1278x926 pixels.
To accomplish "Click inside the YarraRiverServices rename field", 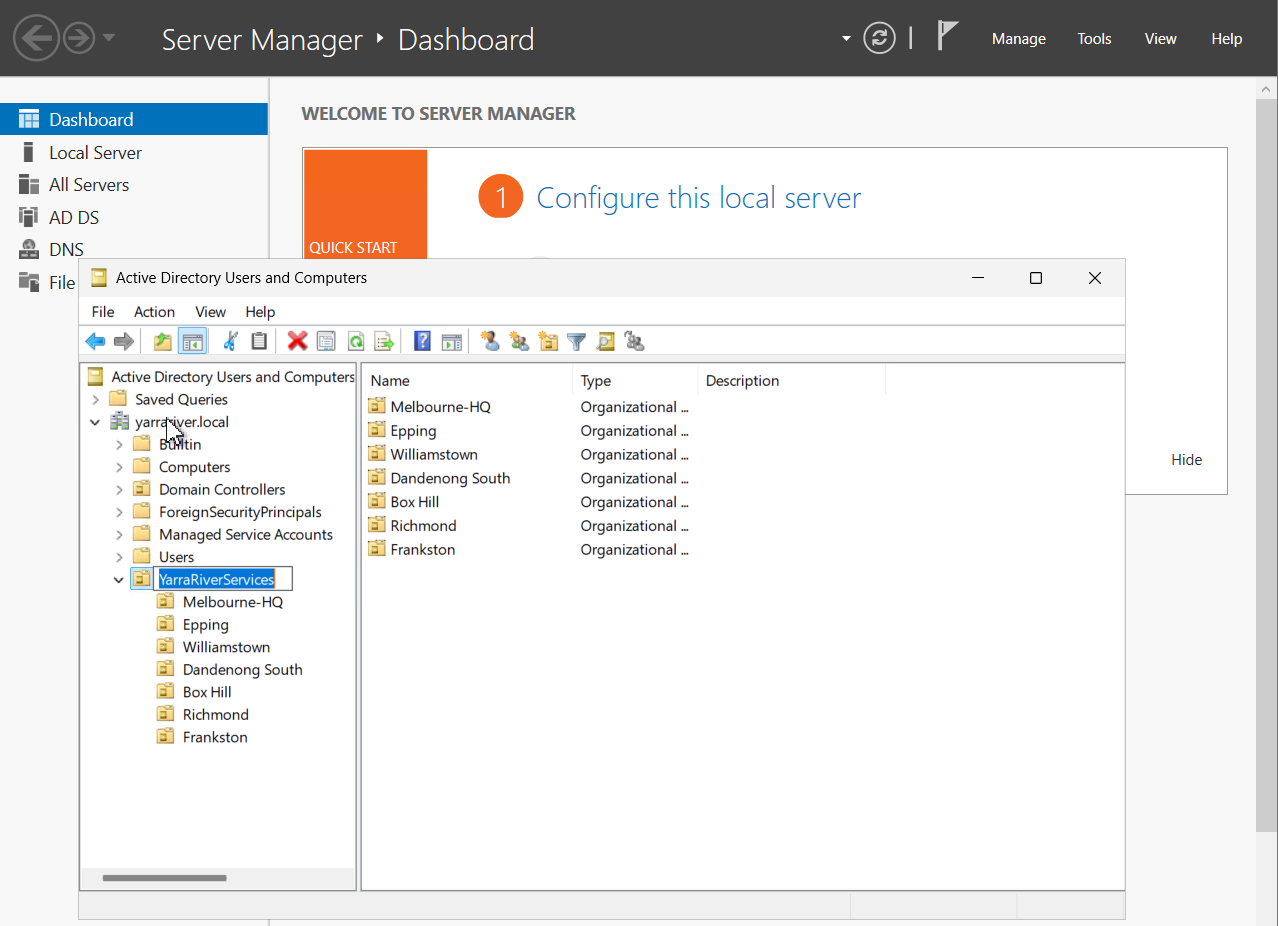I will click(x=223, y=579).
